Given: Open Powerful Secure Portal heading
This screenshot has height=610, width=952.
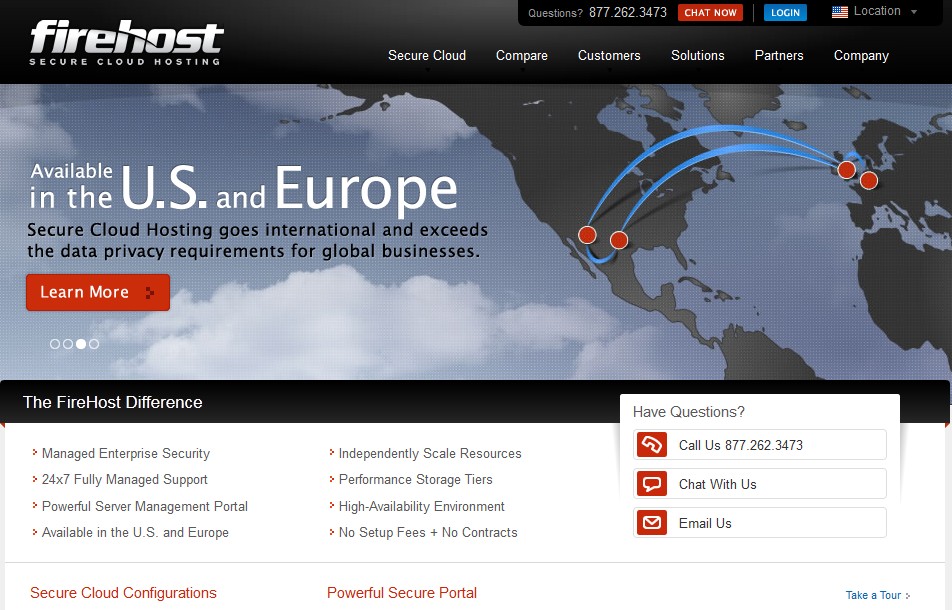Looking at the screenshot, I should [402, 593].
